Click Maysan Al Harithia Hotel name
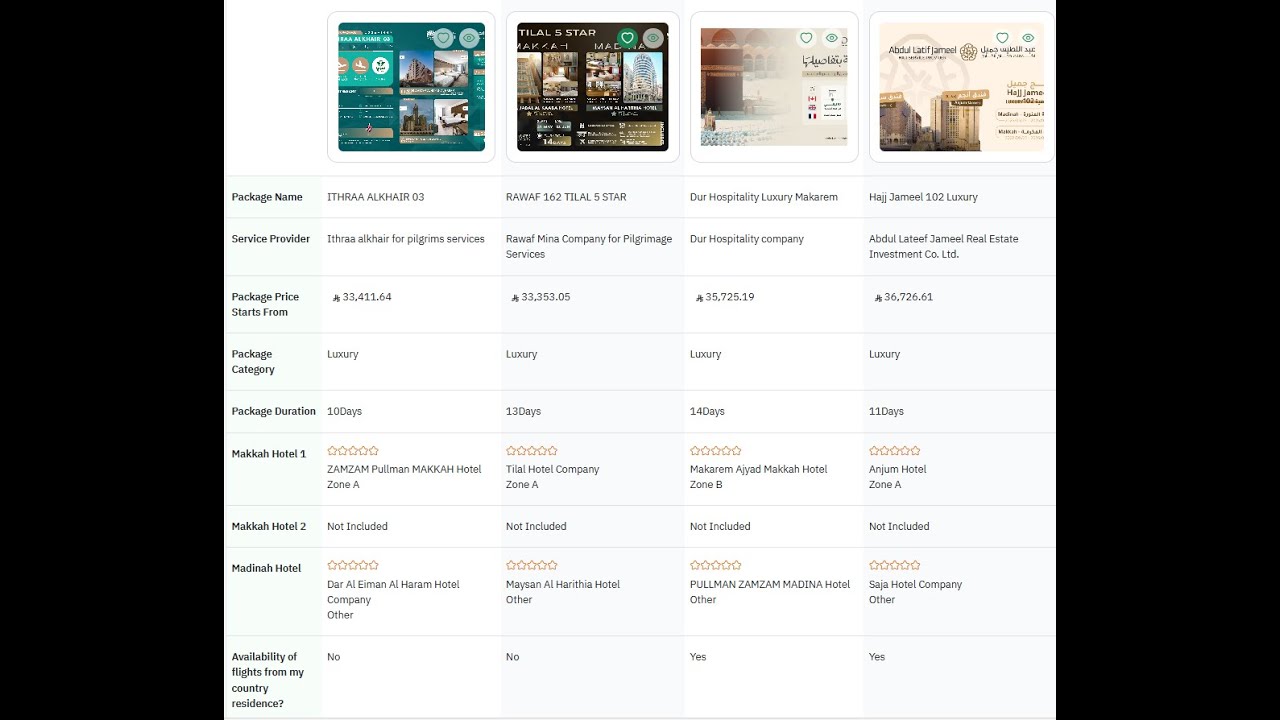Screen dimensions: 1280x720 [563, 584]
